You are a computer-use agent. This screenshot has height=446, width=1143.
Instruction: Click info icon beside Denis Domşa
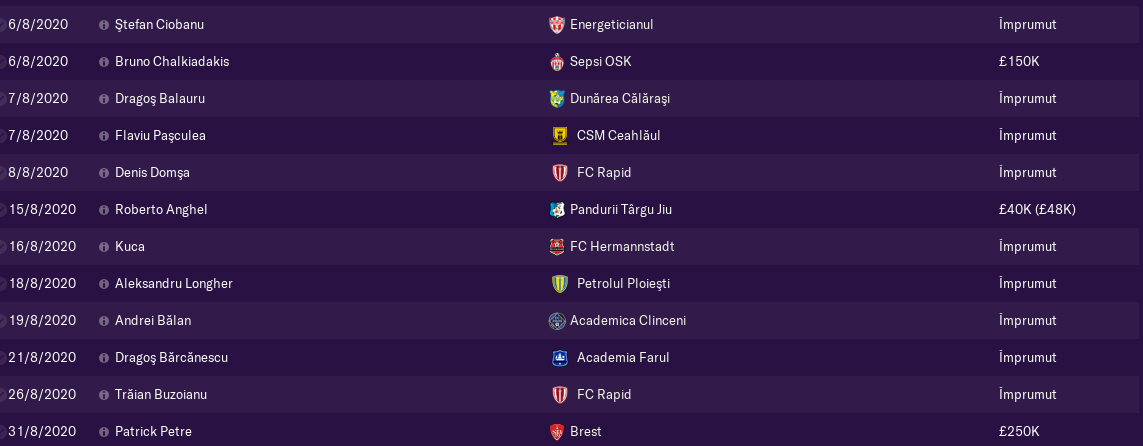point(104,173)
